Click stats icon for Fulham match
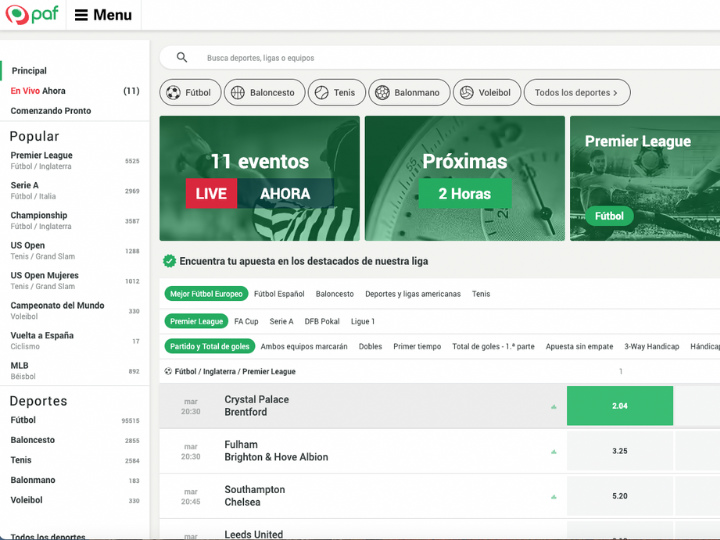720x540 pixels. point(554,452)
